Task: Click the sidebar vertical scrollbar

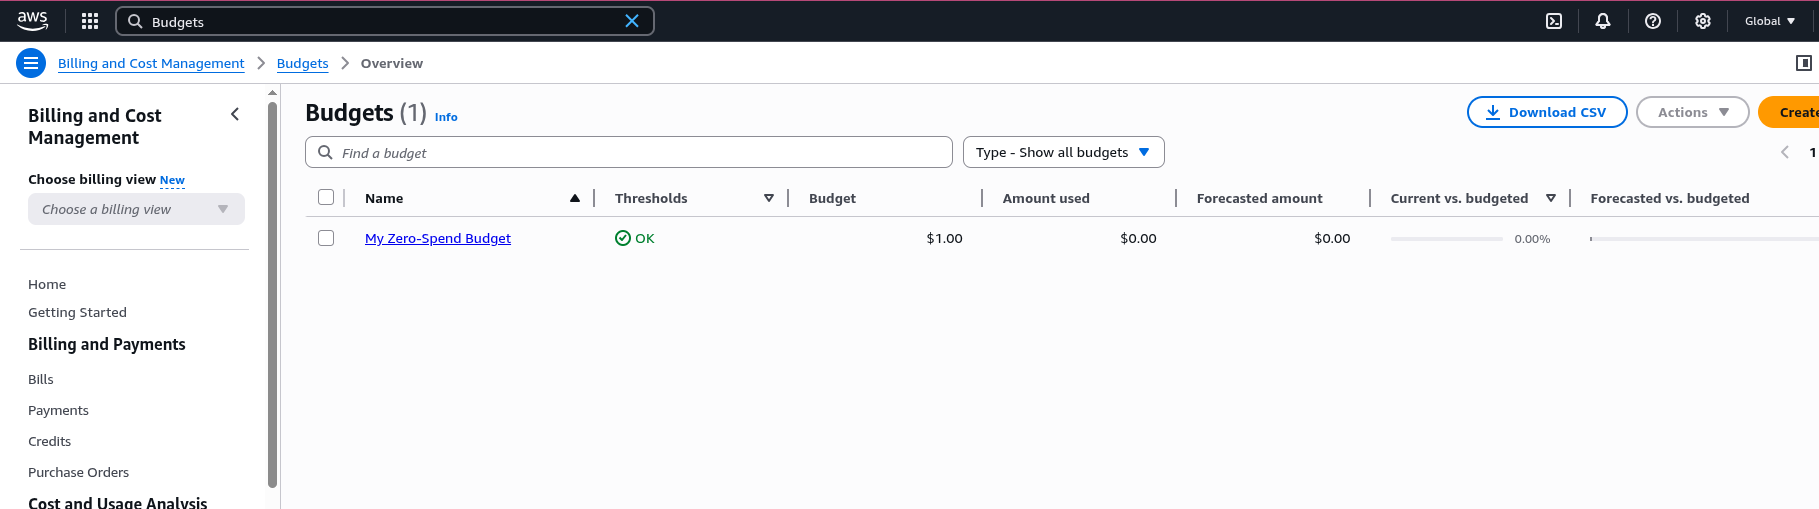Action: click(x=272, y=295)
